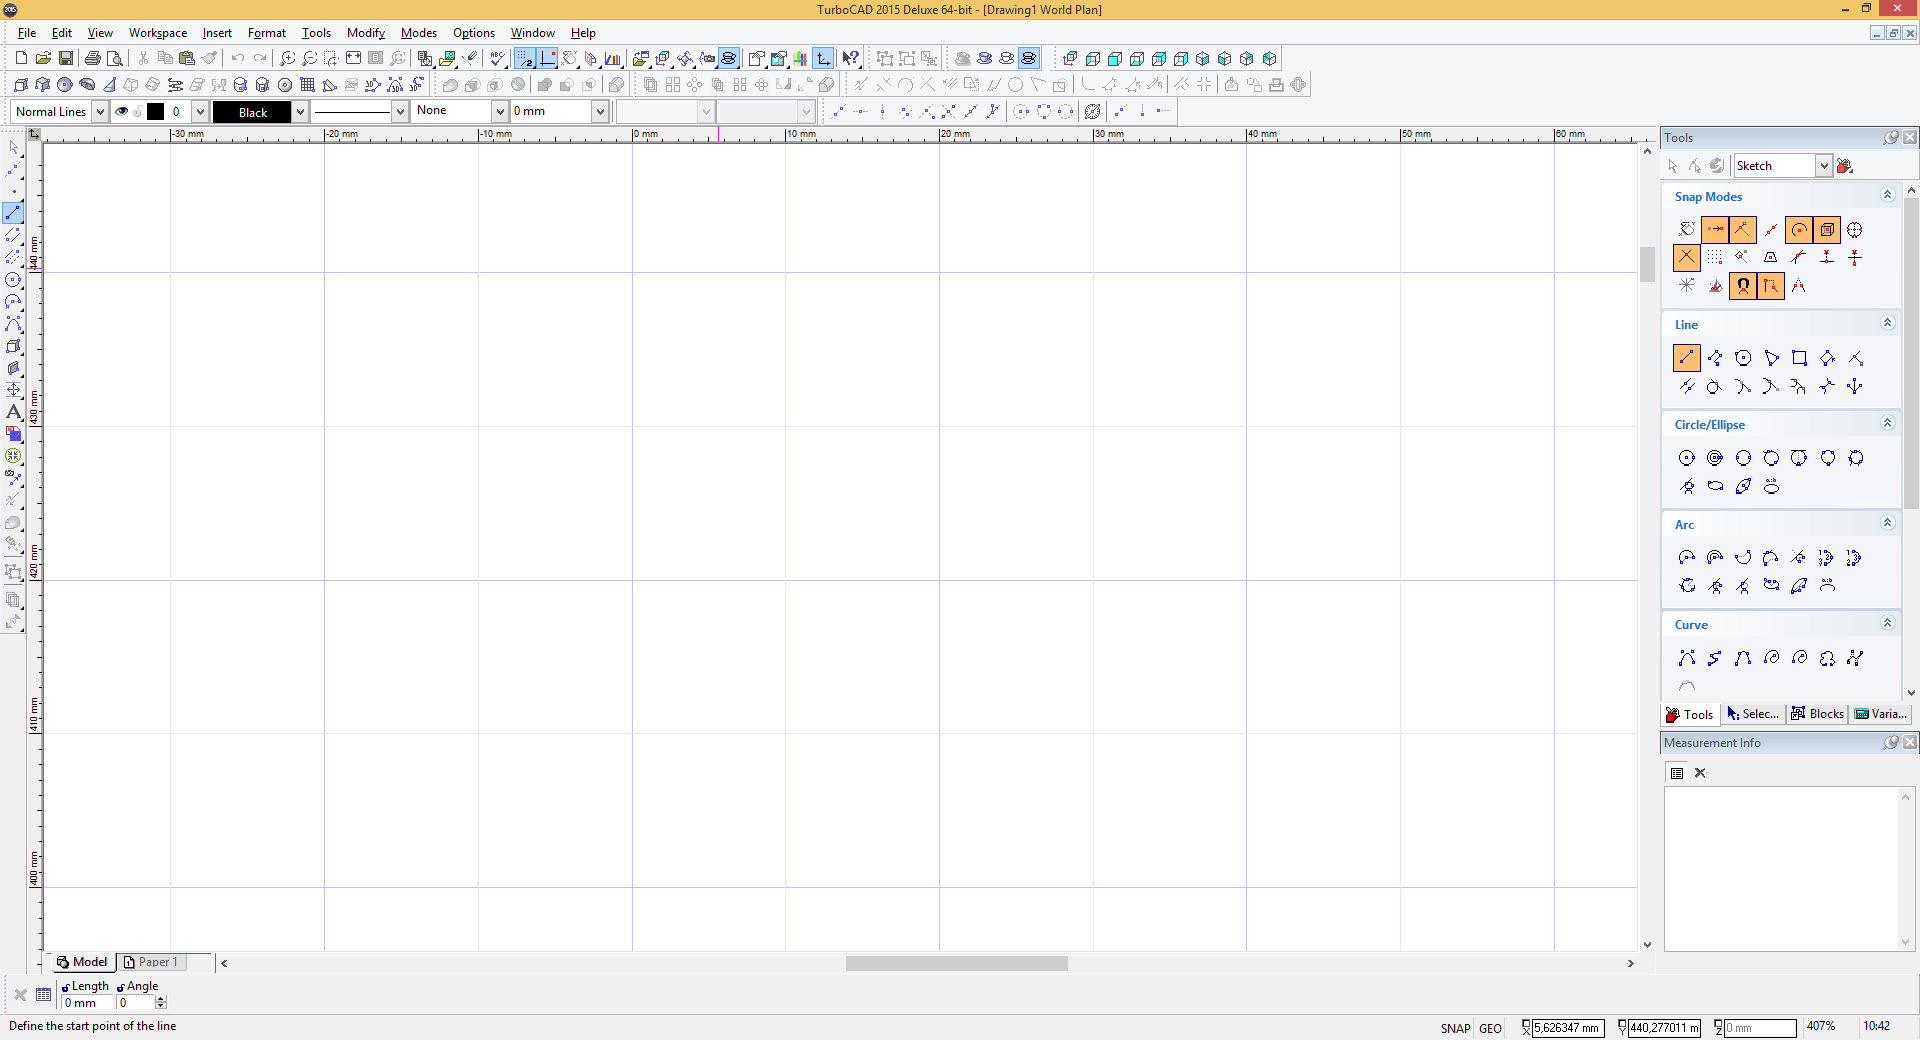The width and height of the screenshot is (1920, 1040).
Task: Collapse the Snap Modes panel section
Action: point(1887,196)
